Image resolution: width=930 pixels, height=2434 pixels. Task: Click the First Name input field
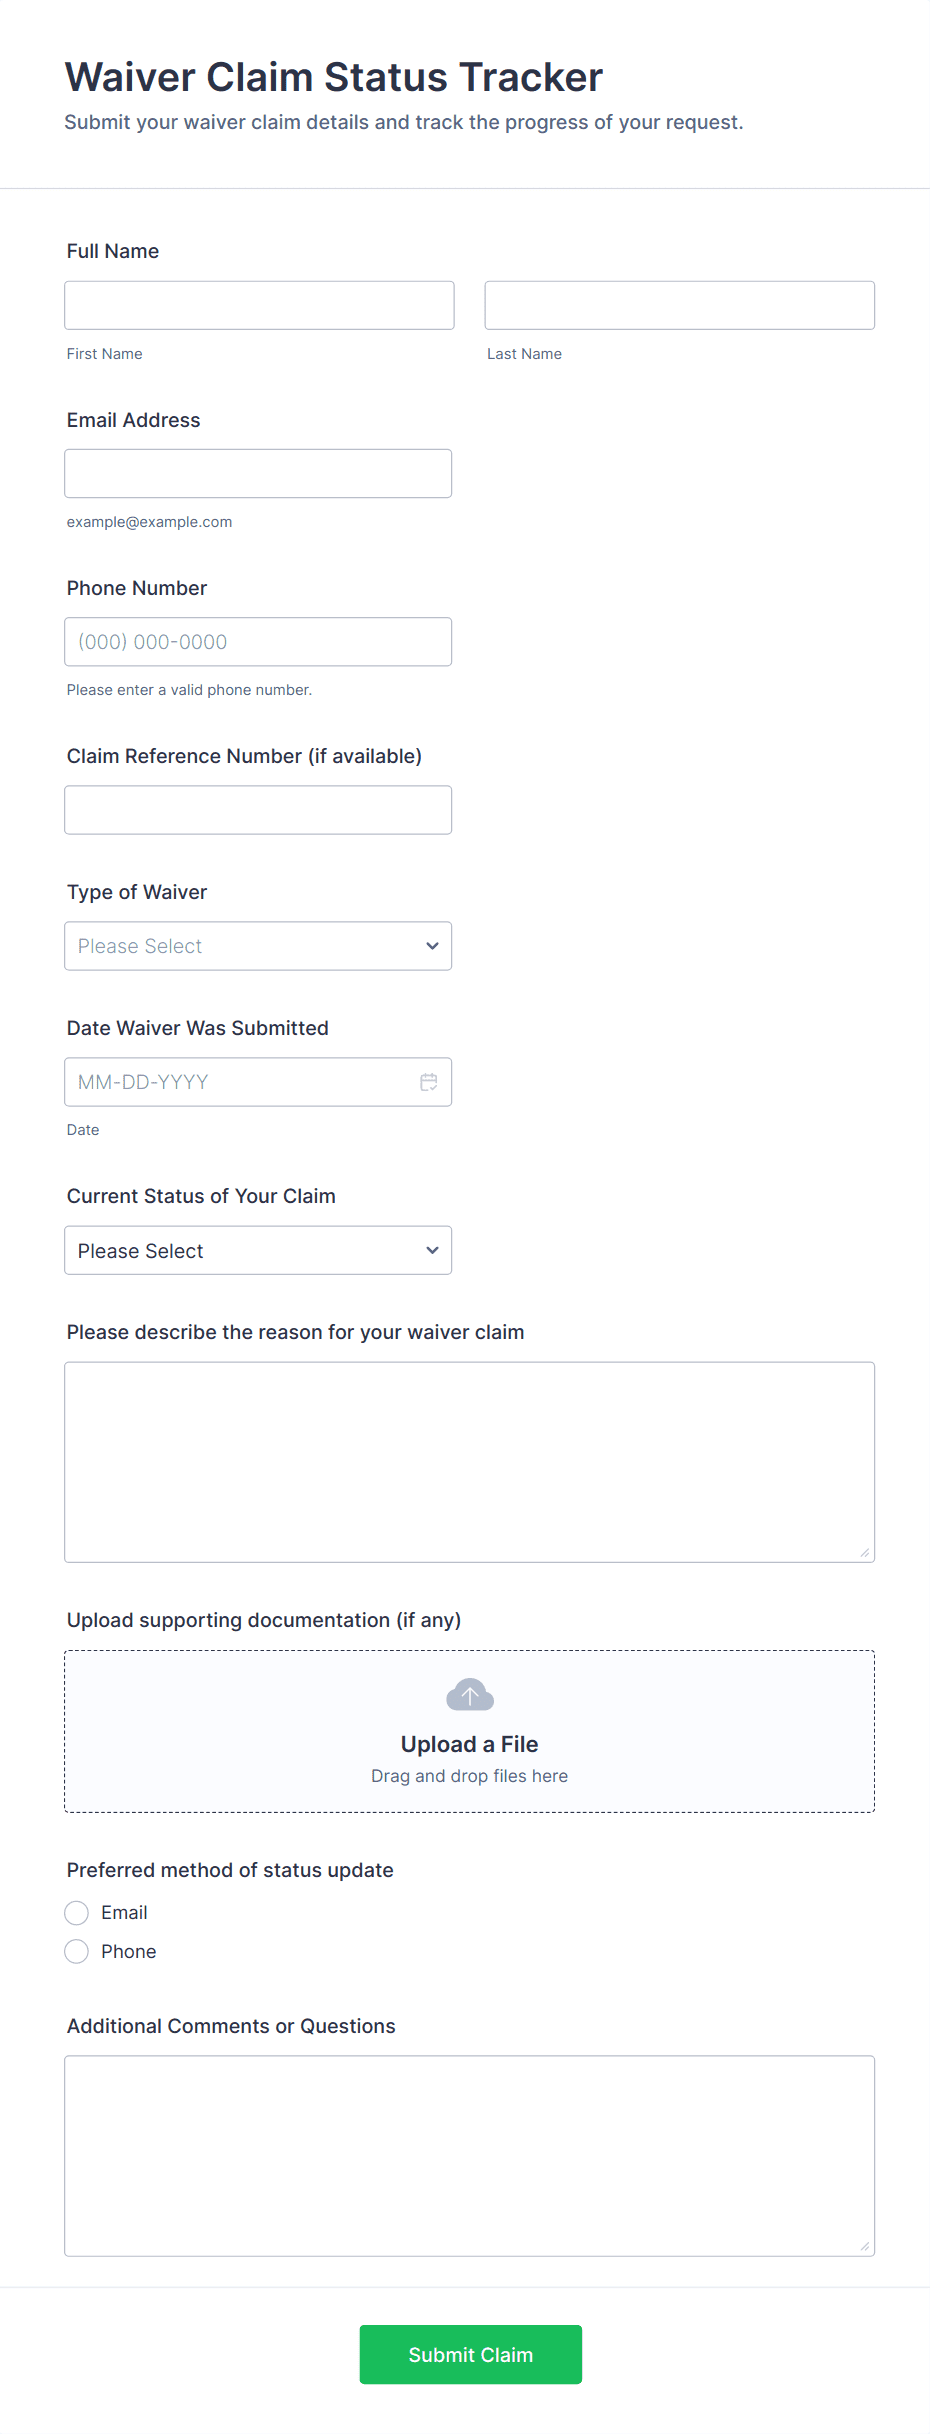click(259, 305)
